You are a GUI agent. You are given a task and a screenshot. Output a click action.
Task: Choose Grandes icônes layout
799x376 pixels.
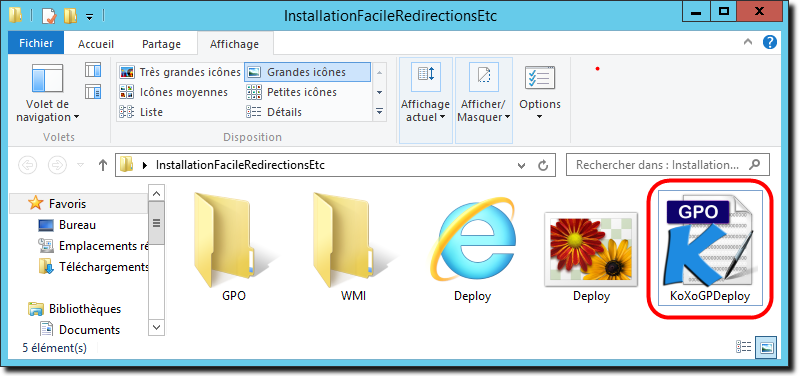tap(307, 72)
